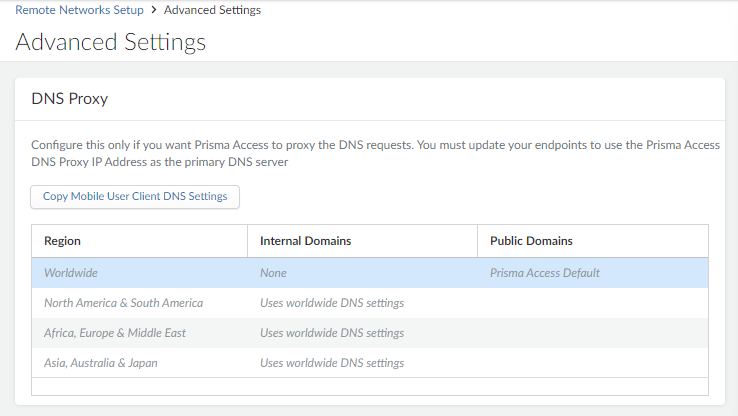Click the Advanced Settings page heading
The image size is (738, 416).
111,42
